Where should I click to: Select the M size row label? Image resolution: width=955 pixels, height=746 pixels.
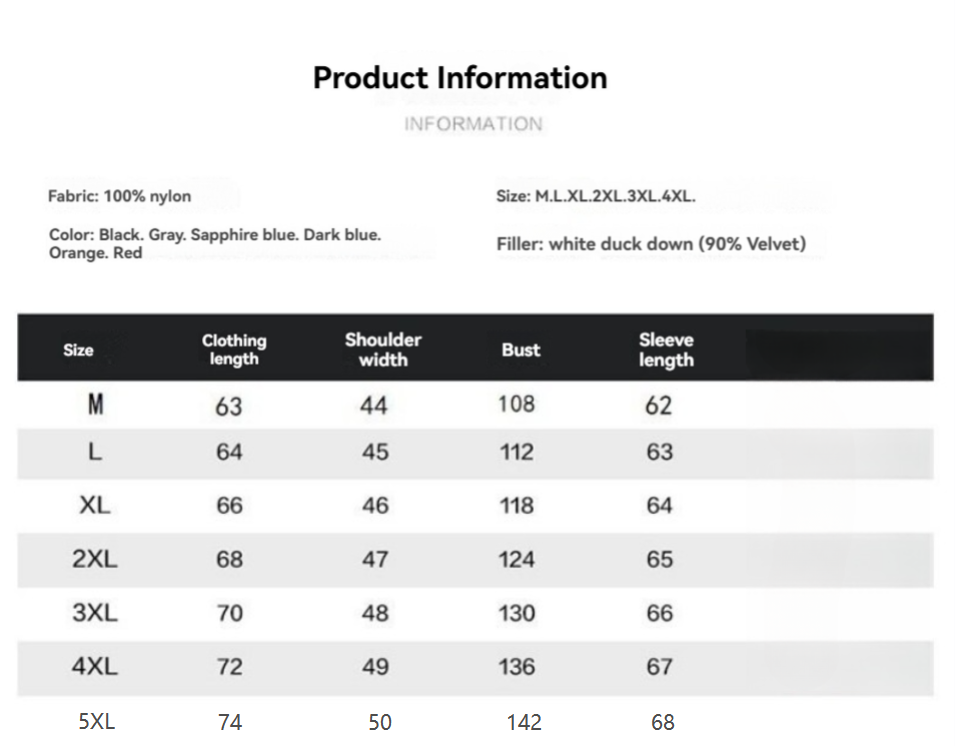click(95, 405)
